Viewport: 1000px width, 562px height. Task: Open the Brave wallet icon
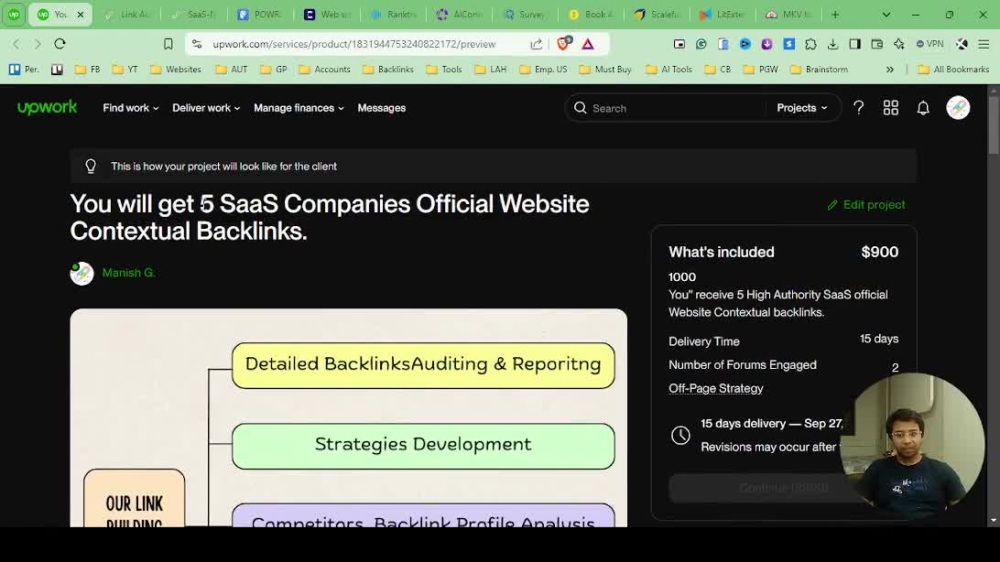(x=877, y=44)
